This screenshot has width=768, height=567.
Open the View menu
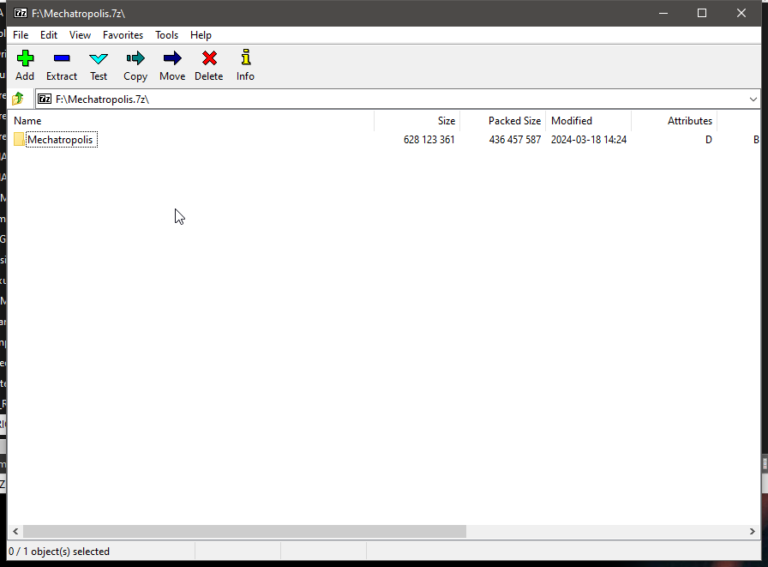click(80, 35)
